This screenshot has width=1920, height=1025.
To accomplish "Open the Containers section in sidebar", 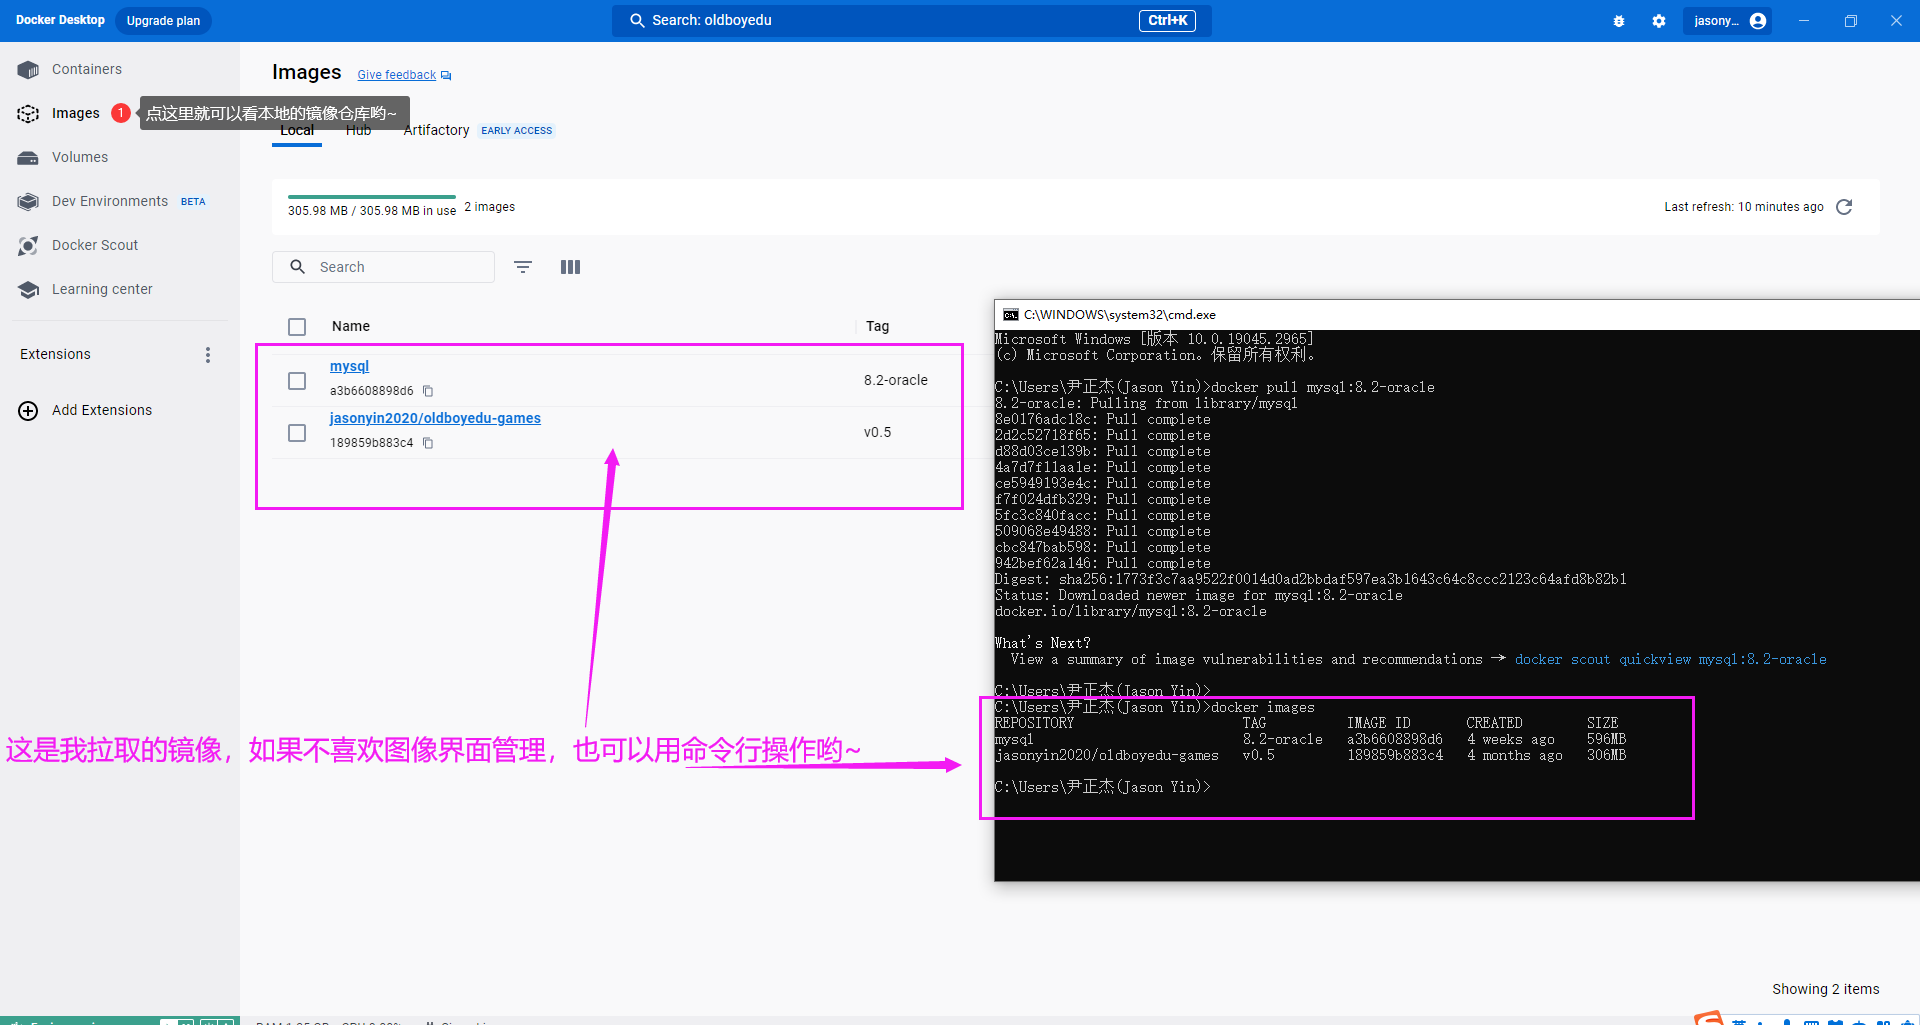I will pyautogui.click(x=86, y=69).
